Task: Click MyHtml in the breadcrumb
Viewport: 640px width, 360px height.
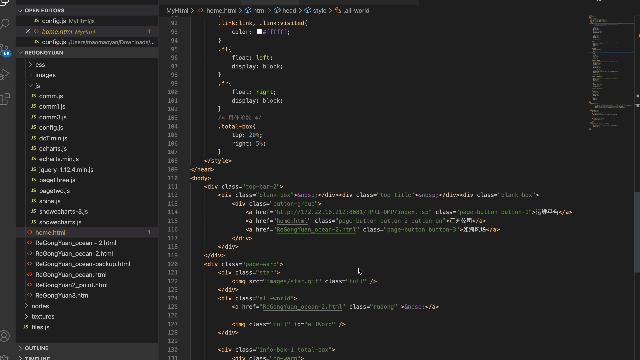Action: click(x=178, y=11)
